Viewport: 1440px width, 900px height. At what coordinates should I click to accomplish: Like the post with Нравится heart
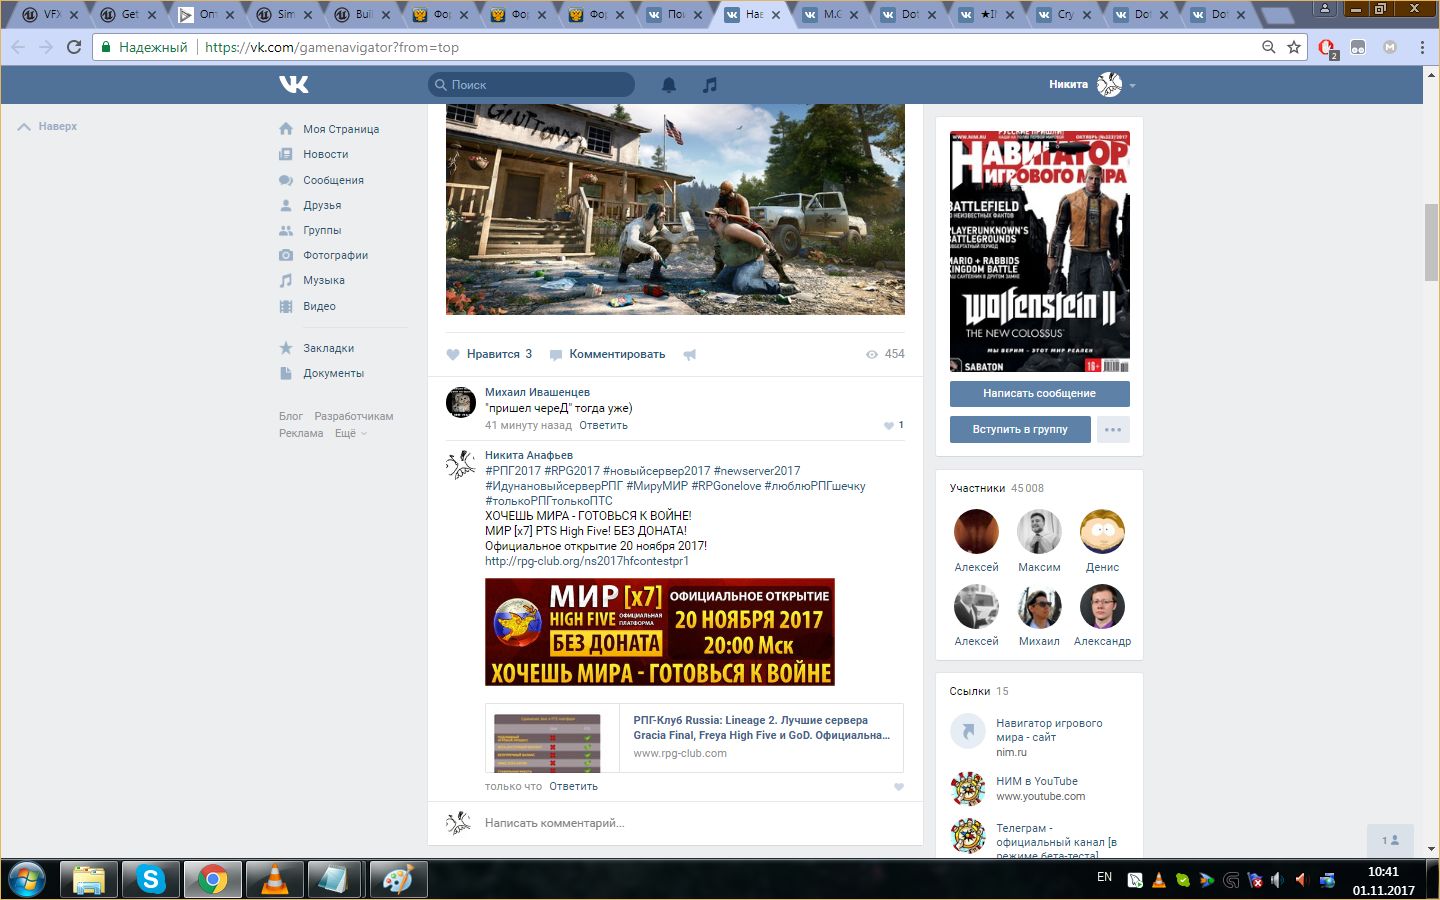tap(490, 354)
